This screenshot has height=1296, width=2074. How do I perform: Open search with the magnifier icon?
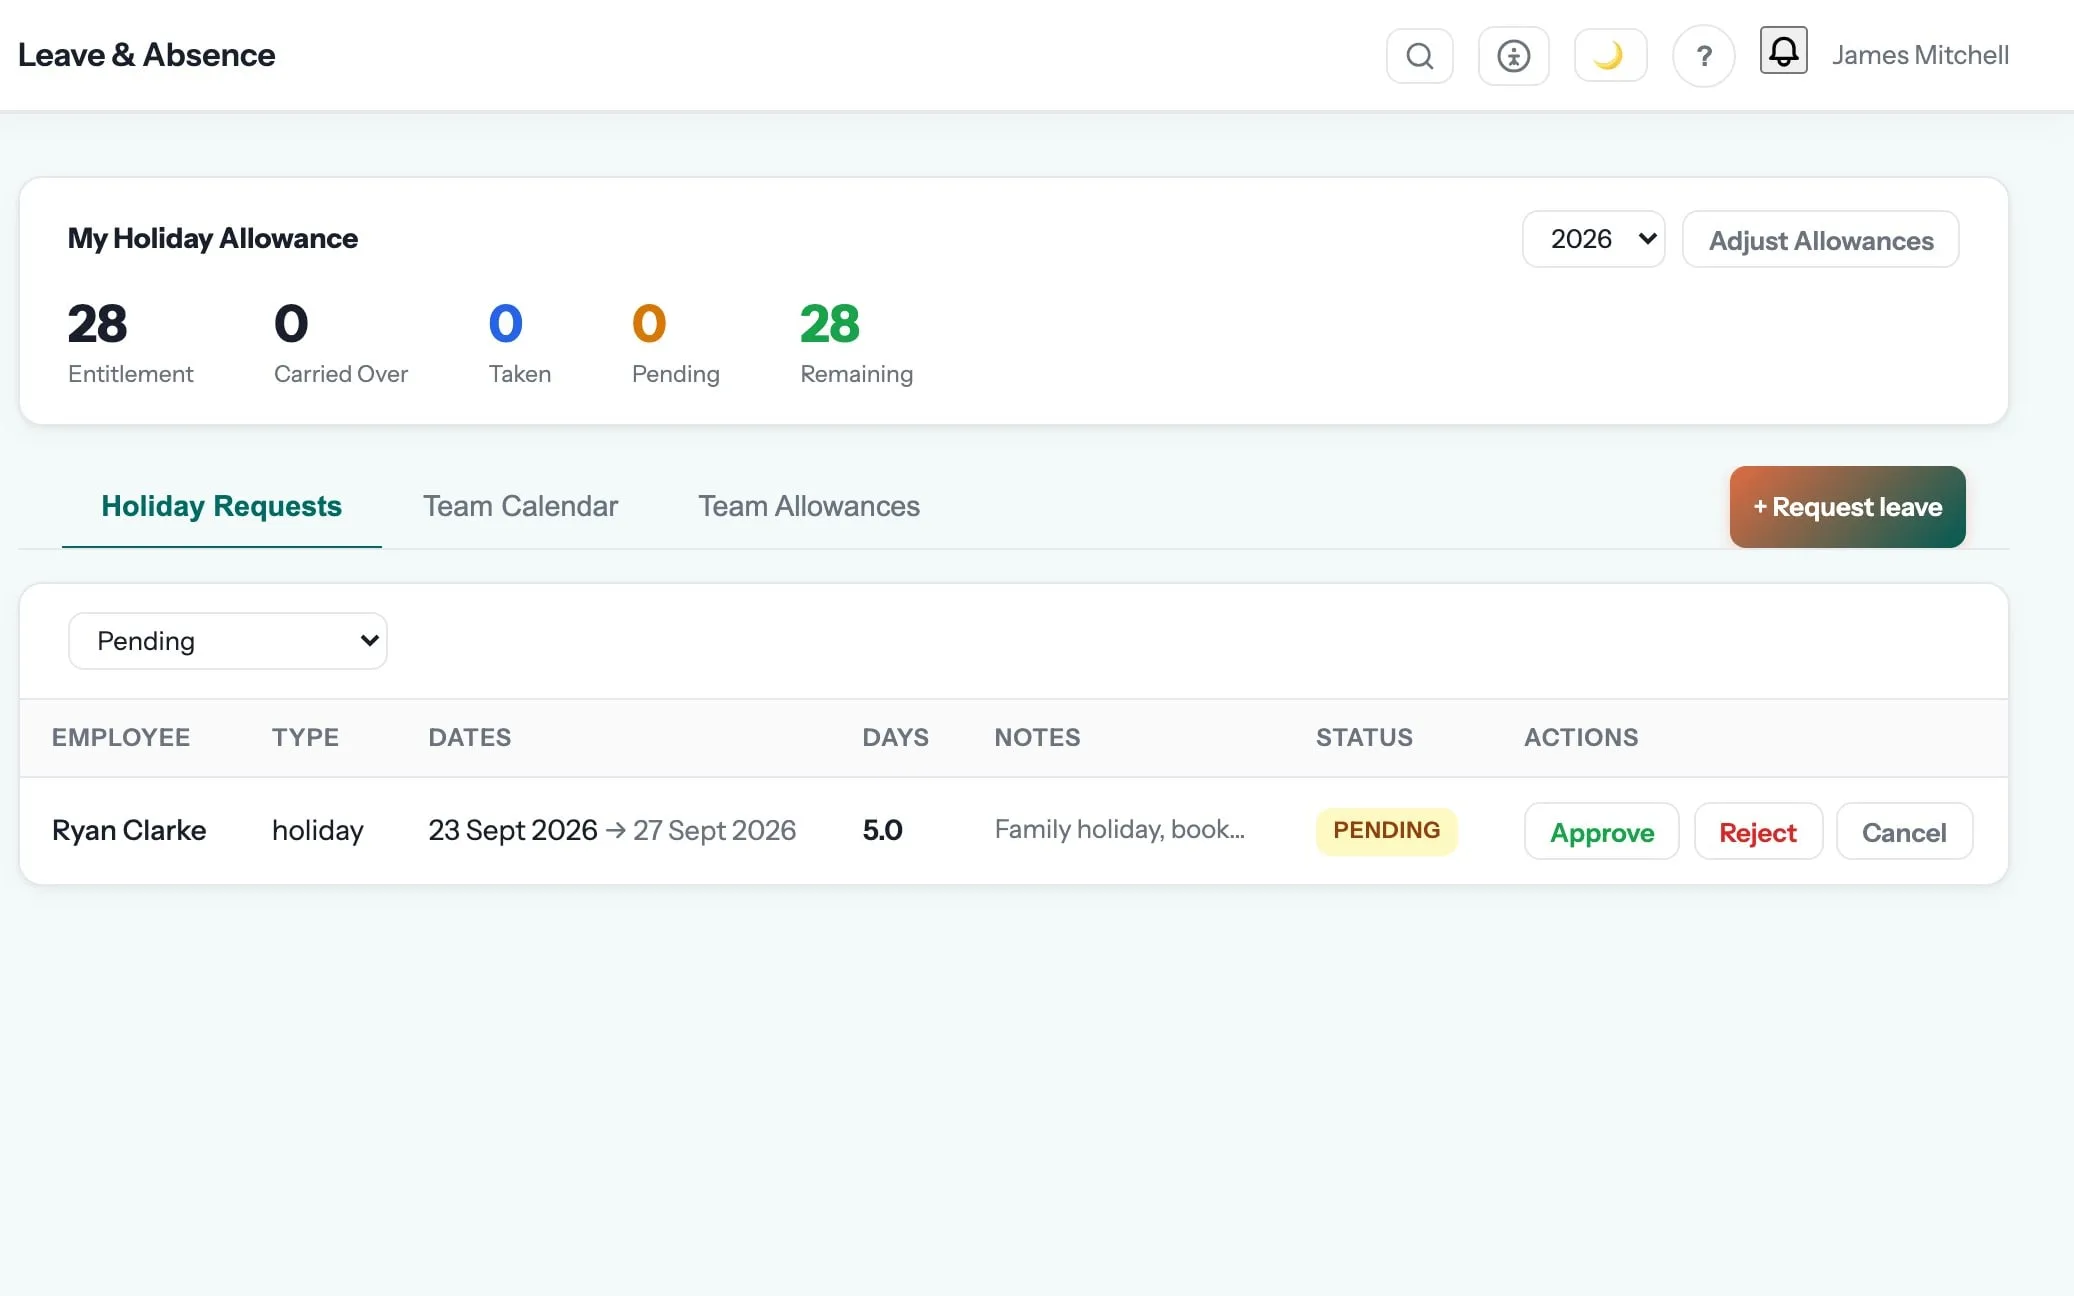(x=1419, y=56)
